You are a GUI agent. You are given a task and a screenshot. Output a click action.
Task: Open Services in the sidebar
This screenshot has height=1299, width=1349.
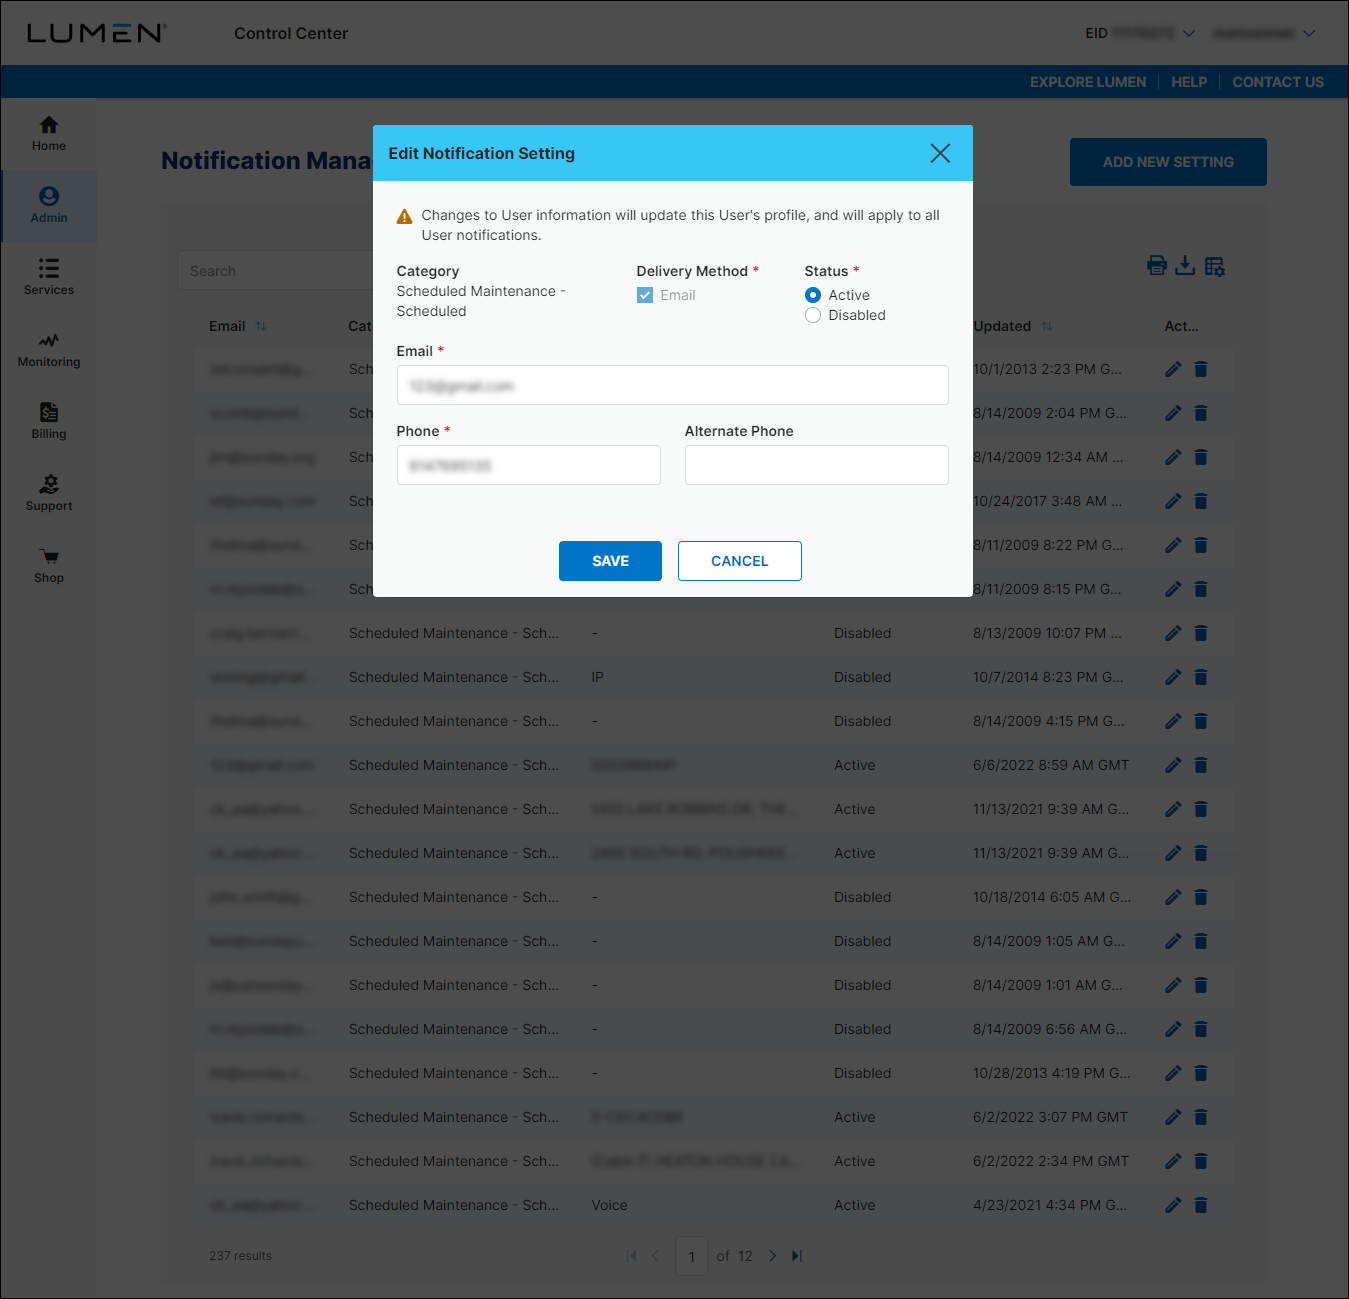(49, 278)
